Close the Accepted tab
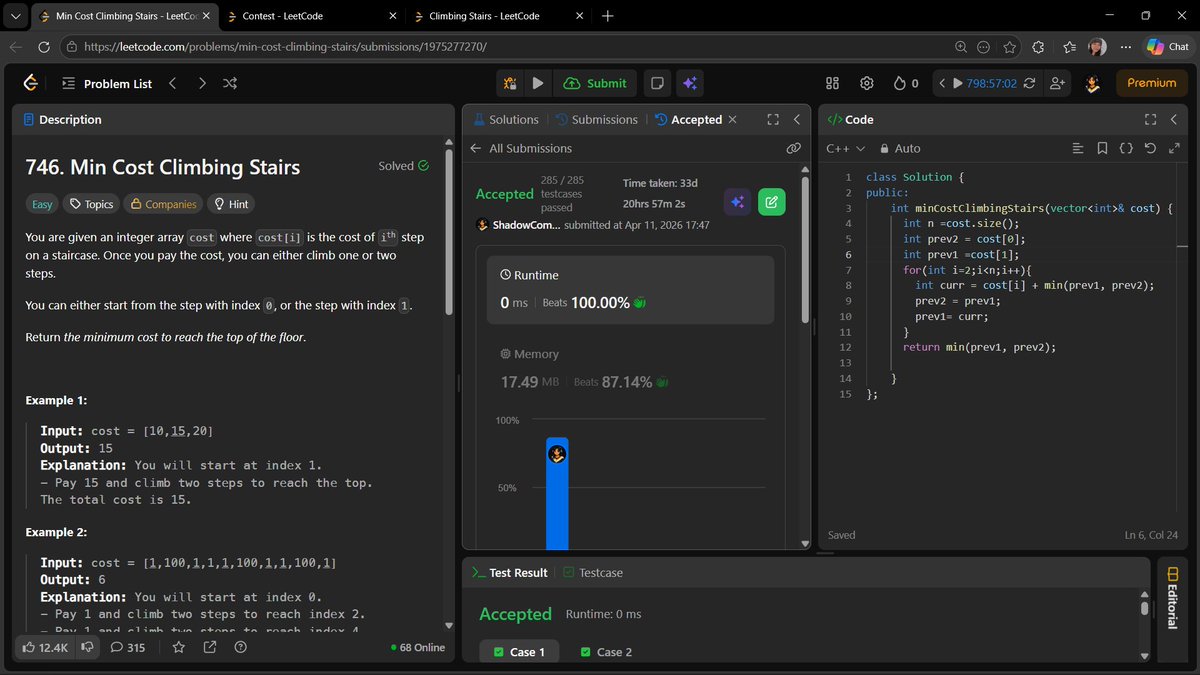 point(732,119)
